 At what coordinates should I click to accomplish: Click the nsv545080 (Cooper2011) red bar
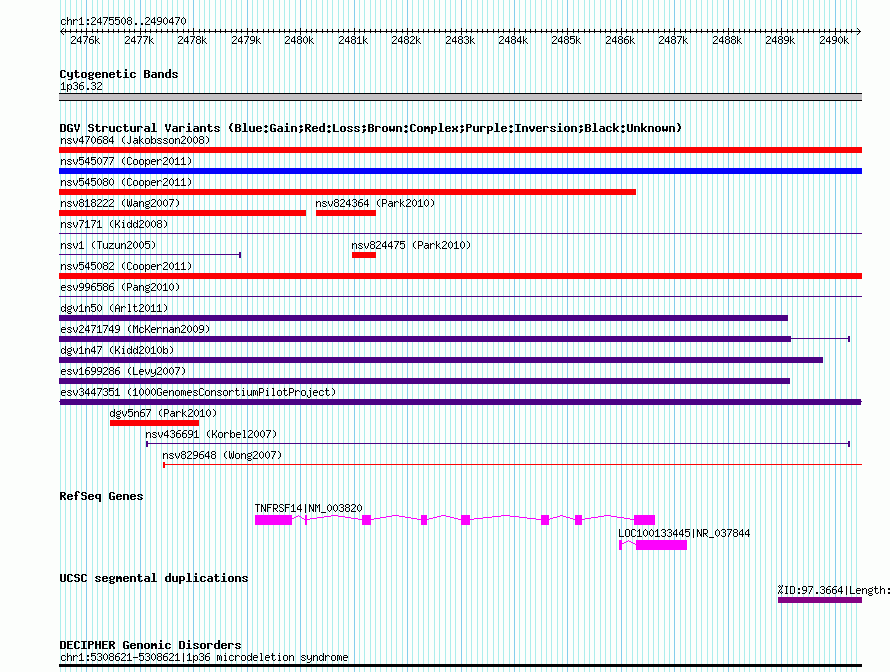pyautogui.click(x=347, y=192)
